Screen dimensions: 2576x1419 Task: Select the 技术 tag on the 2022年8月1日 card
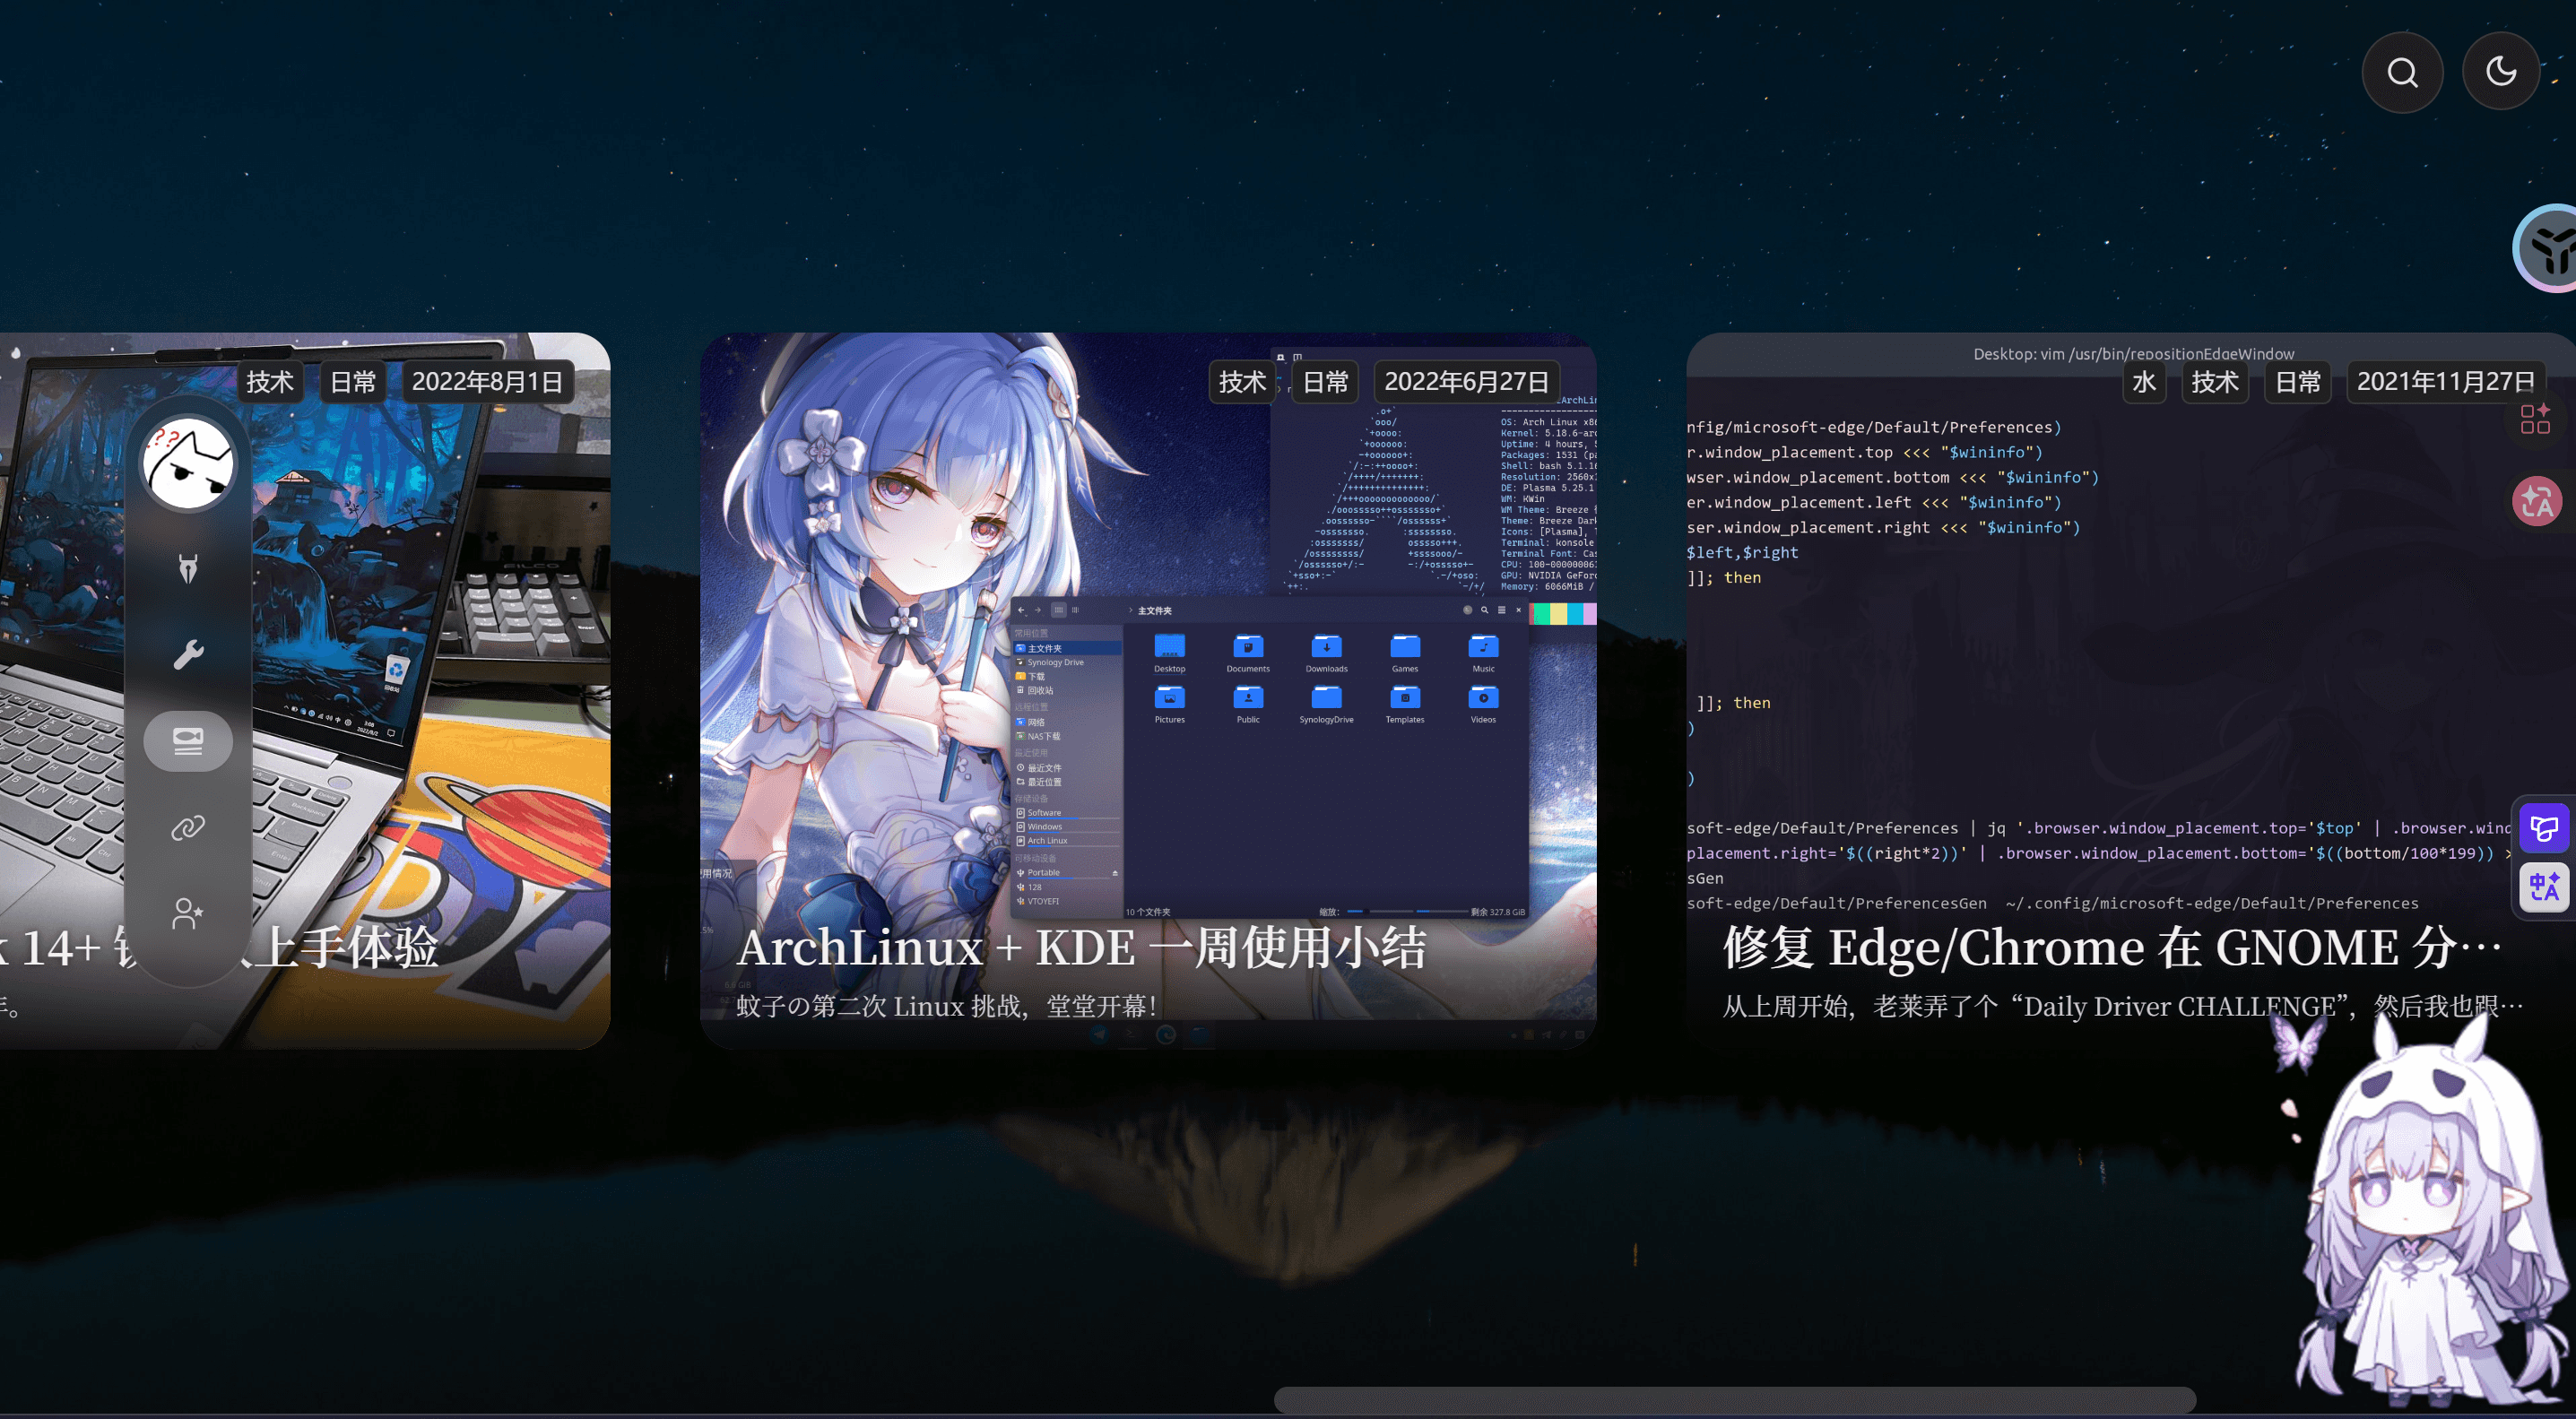click(270, 382)
